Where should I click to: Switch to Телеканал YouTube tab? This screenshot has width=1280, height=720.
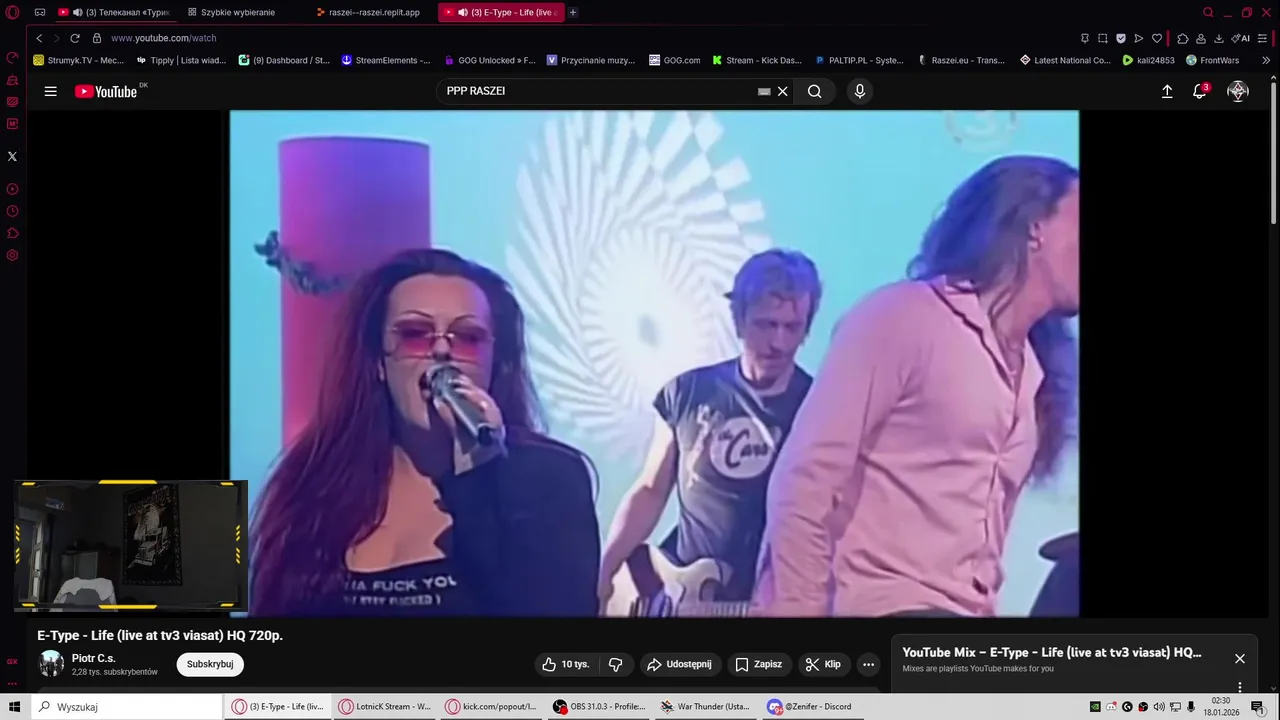[x=114, y=12]
